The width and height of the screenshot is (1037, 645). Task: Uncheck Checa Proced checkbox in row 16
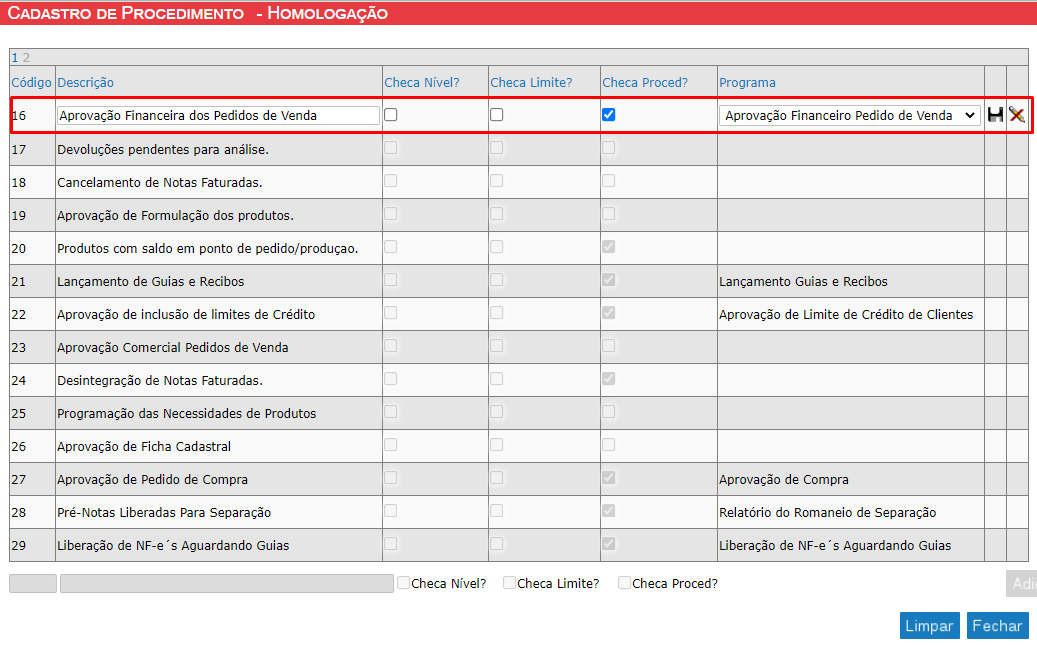pyautogui.click(x=608, y=114)
